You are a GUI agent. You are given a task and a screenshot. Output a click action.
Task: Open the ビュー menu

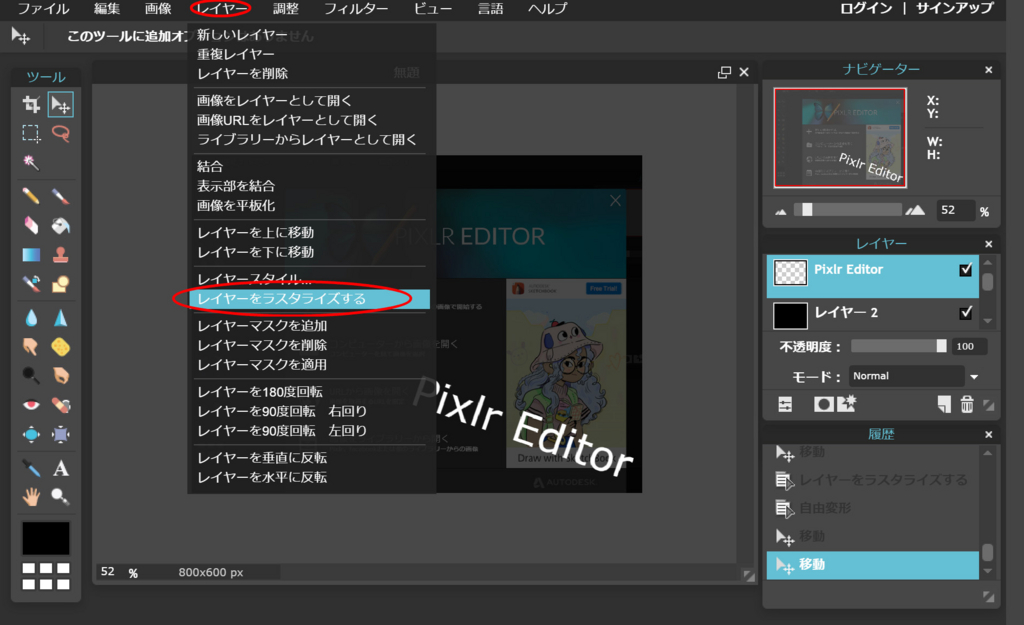tap(433, 8)
